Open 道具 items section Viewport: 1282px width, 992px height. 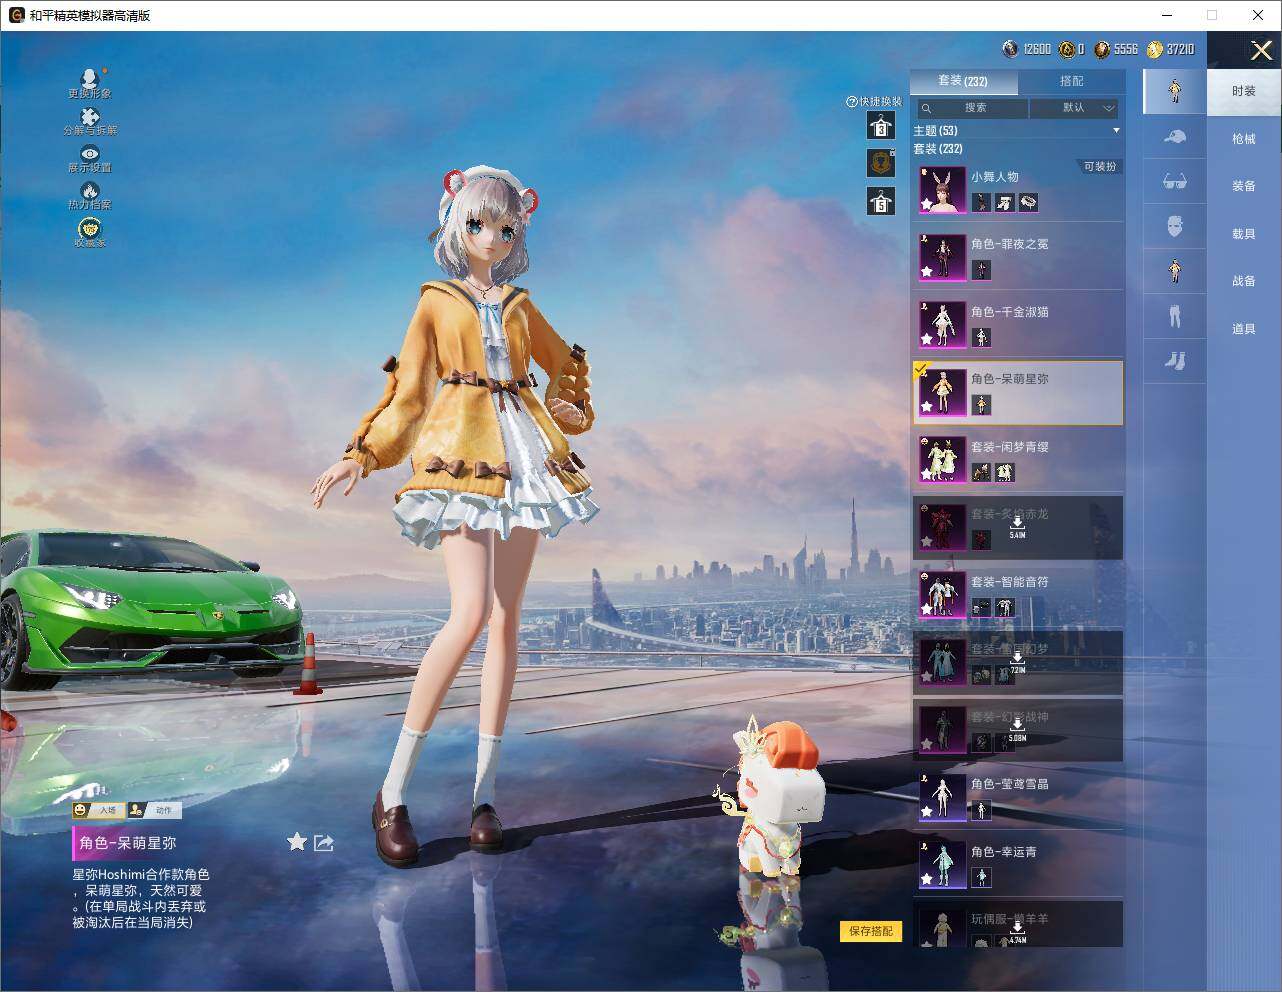coord(1244,329)
